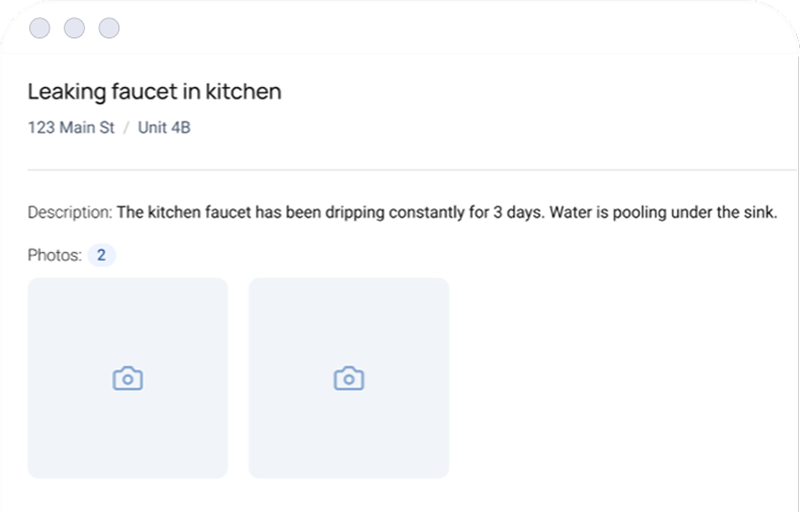
Task: Click camera icon in first photo placeholder
Action: [x=127, y=379]
